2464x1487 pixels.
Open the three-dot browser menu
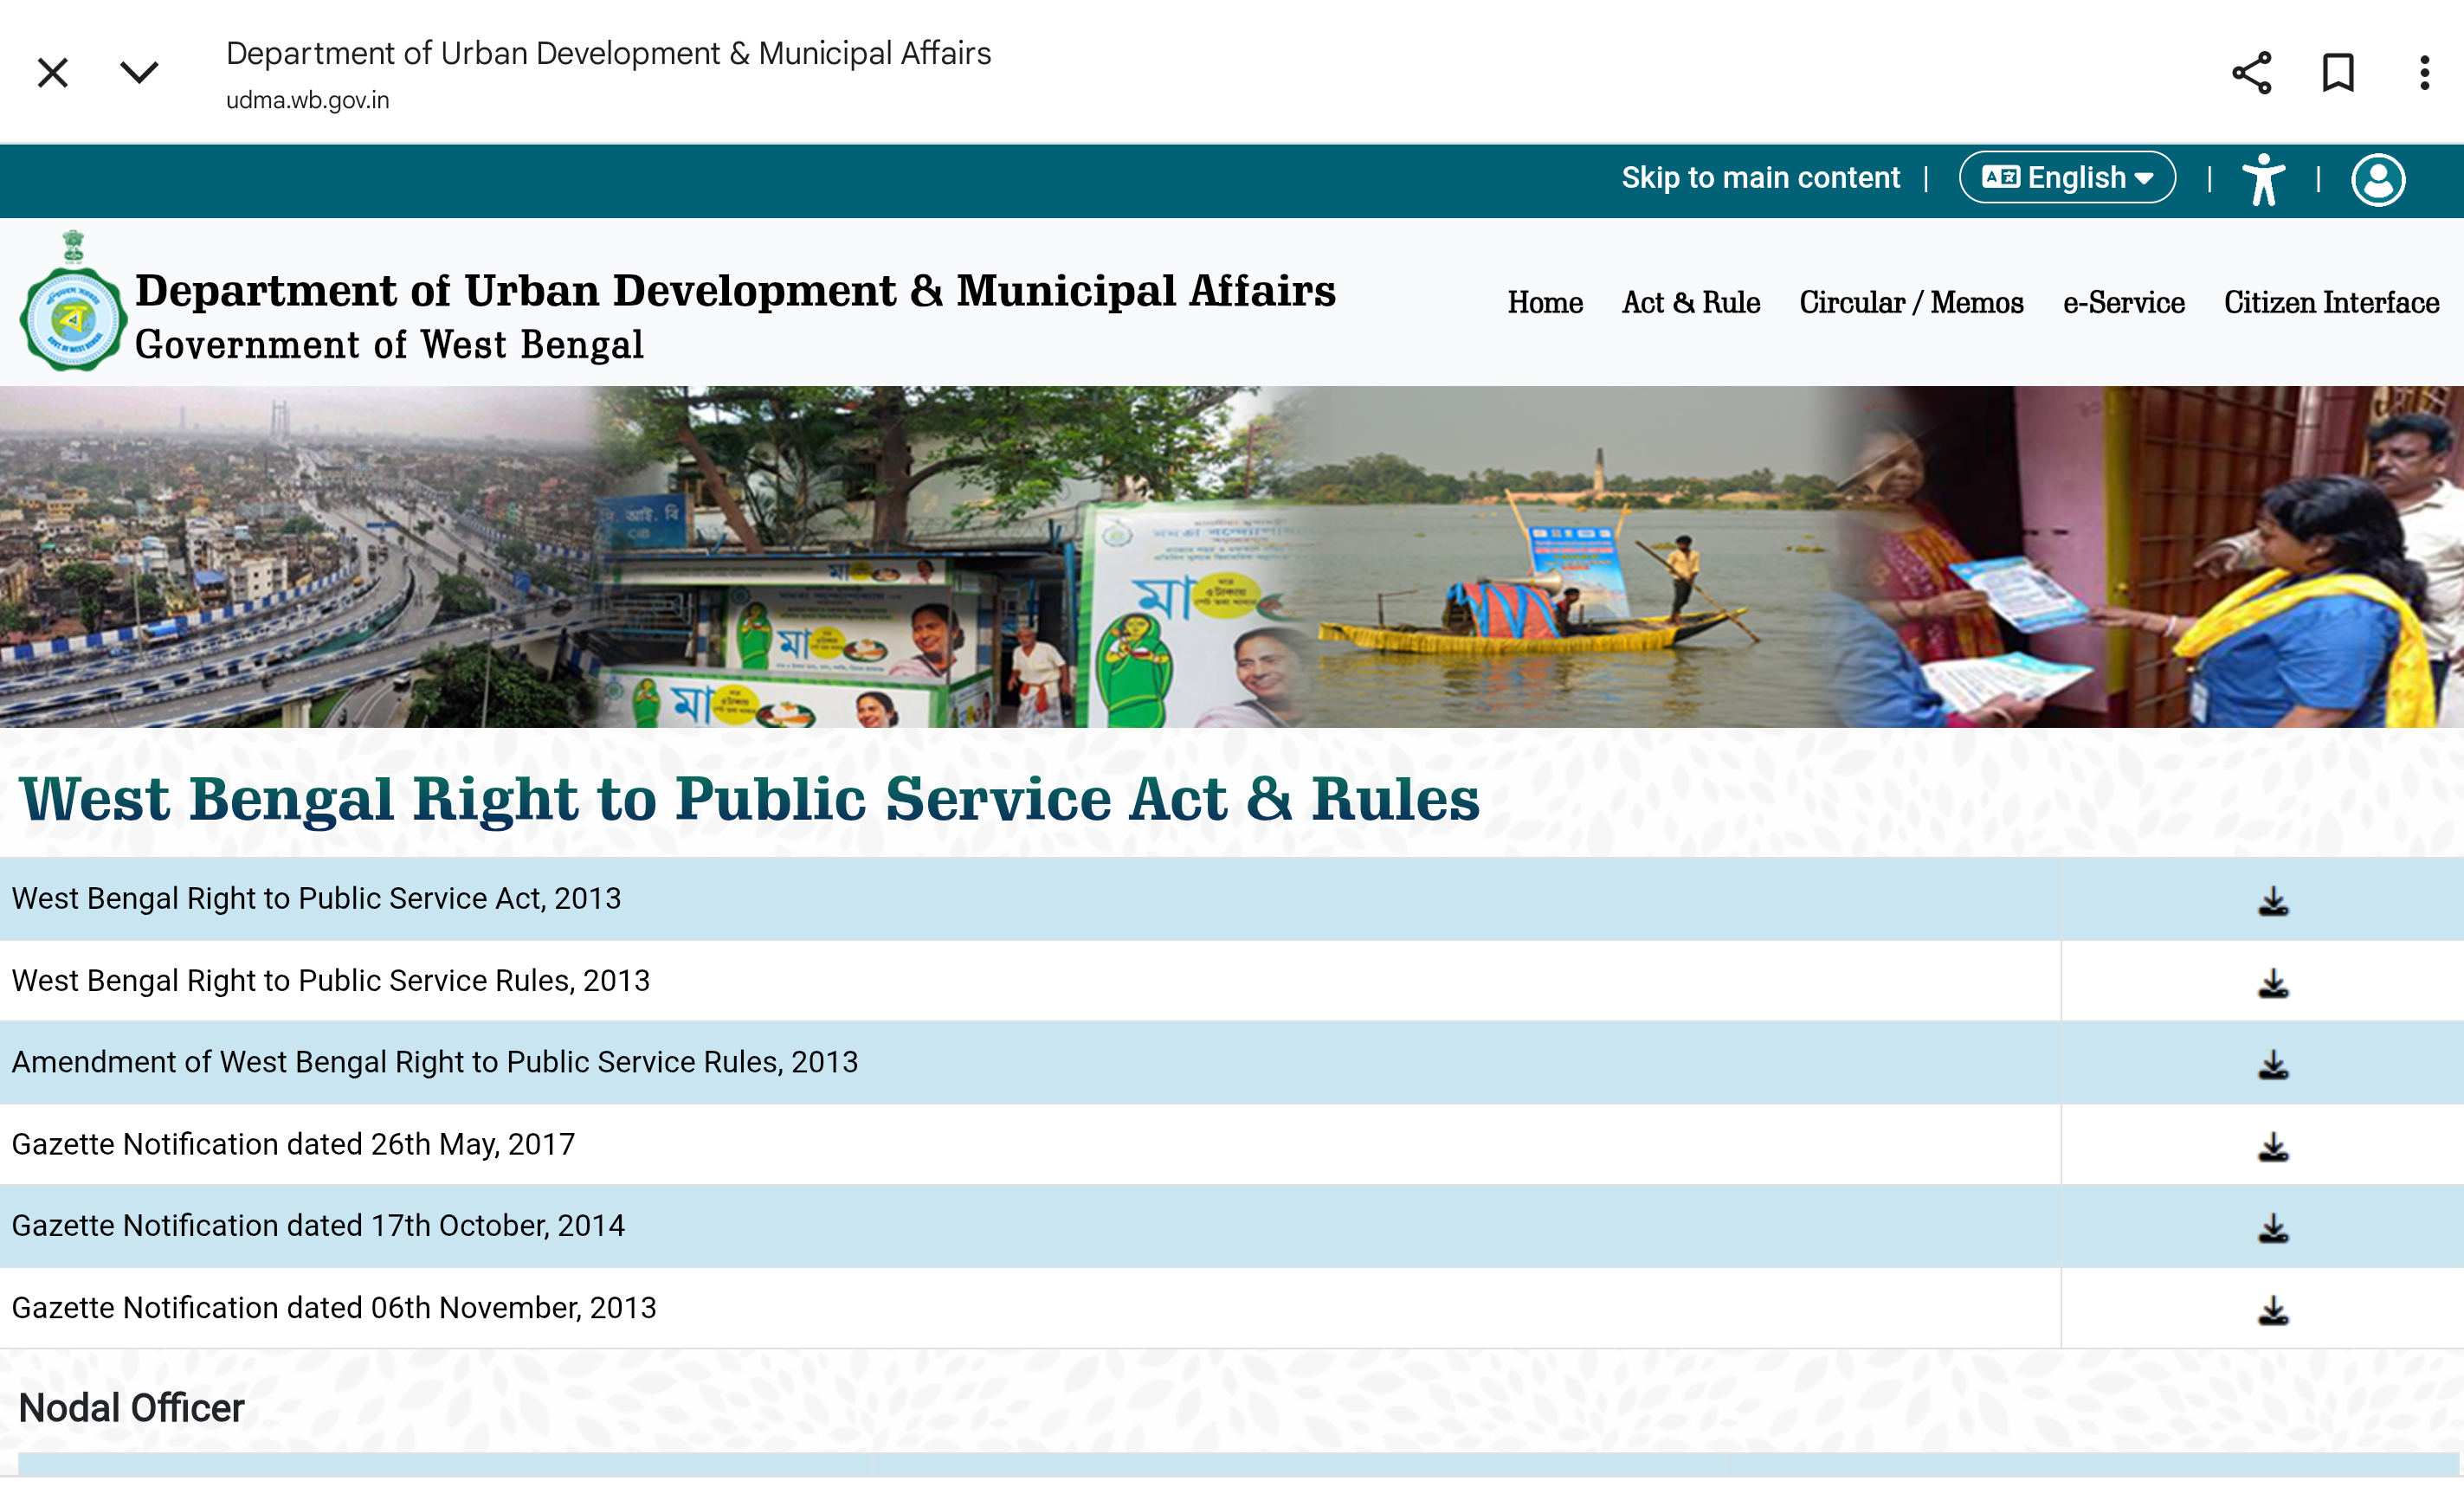tap(2424, 73)
